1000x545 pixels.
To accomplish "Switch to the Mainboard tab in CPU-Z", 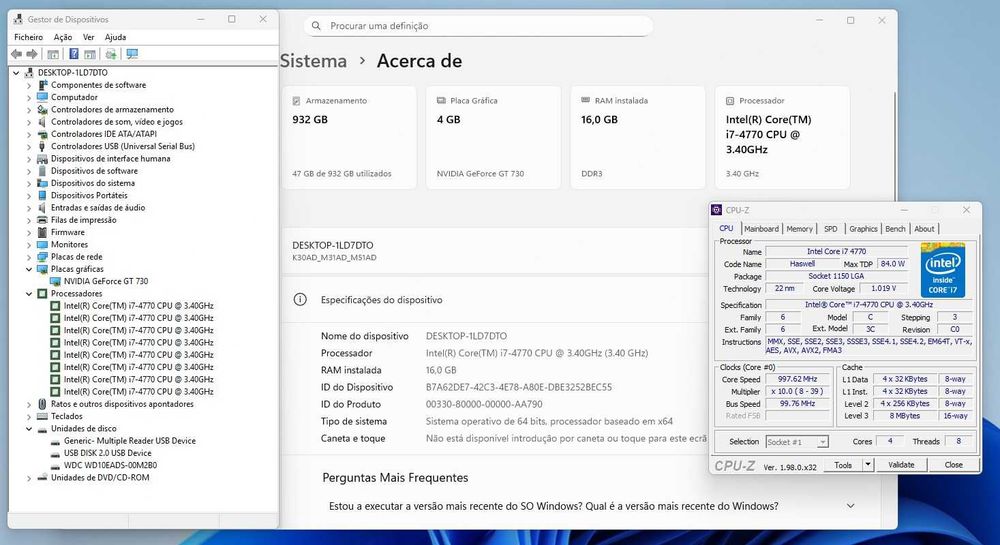I will coord(761,229).
